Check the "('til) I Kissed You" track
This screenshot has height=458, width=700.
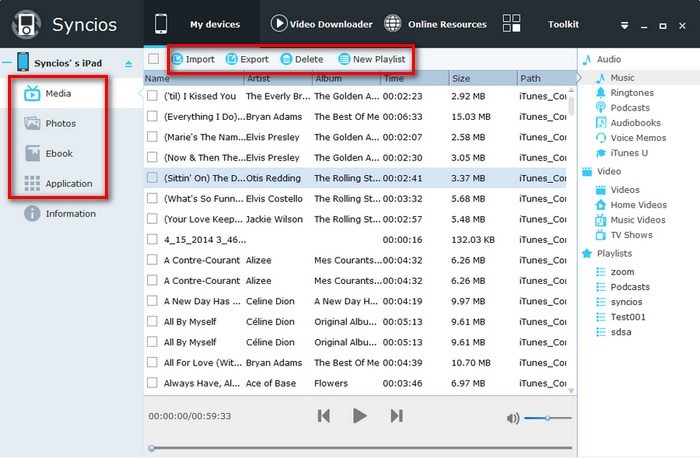[x=152, y=96]
